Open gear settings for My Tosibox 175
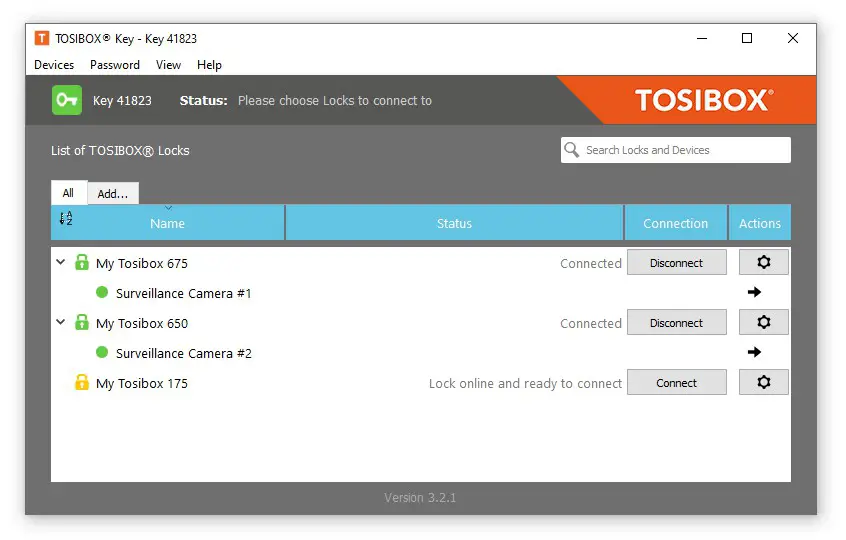 (763, 382)
